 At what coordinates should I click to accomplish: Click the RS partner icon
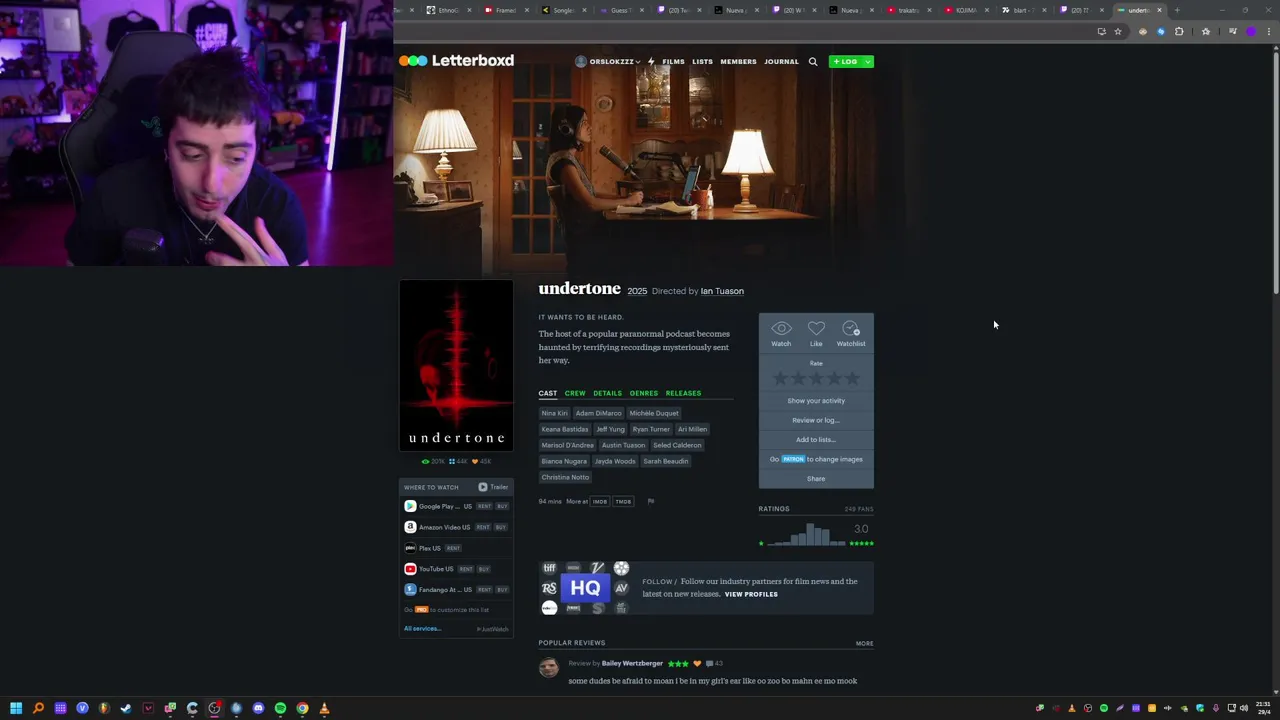pos(549,588)
